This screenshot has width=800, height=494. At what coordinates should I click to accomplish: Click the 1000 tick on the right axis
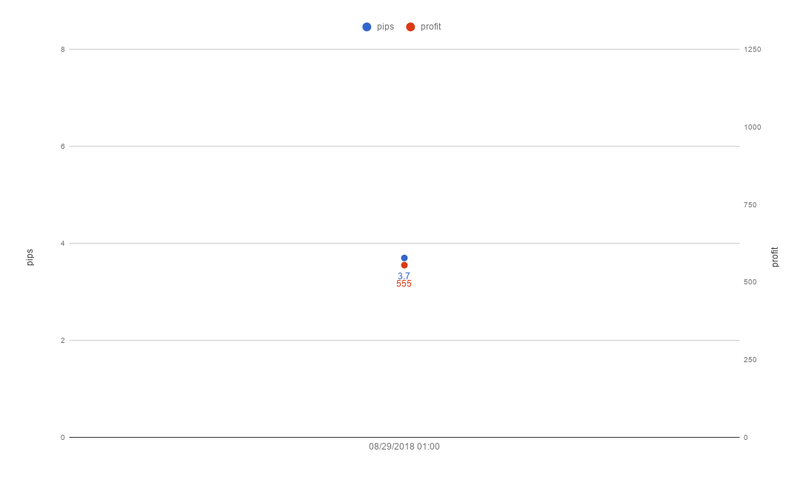[x=752, y=127]
